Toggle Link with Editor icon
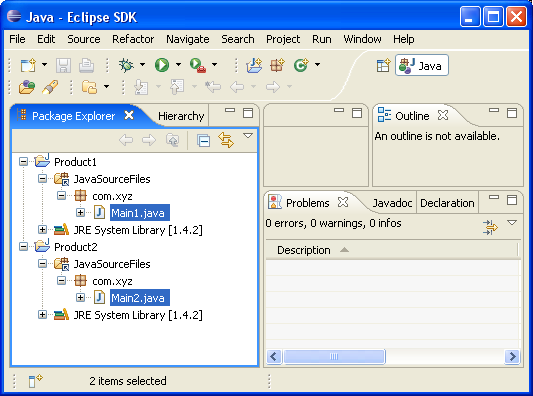This screenshot has width=533, height=396. pyautogui.click(x=226, y=140)
